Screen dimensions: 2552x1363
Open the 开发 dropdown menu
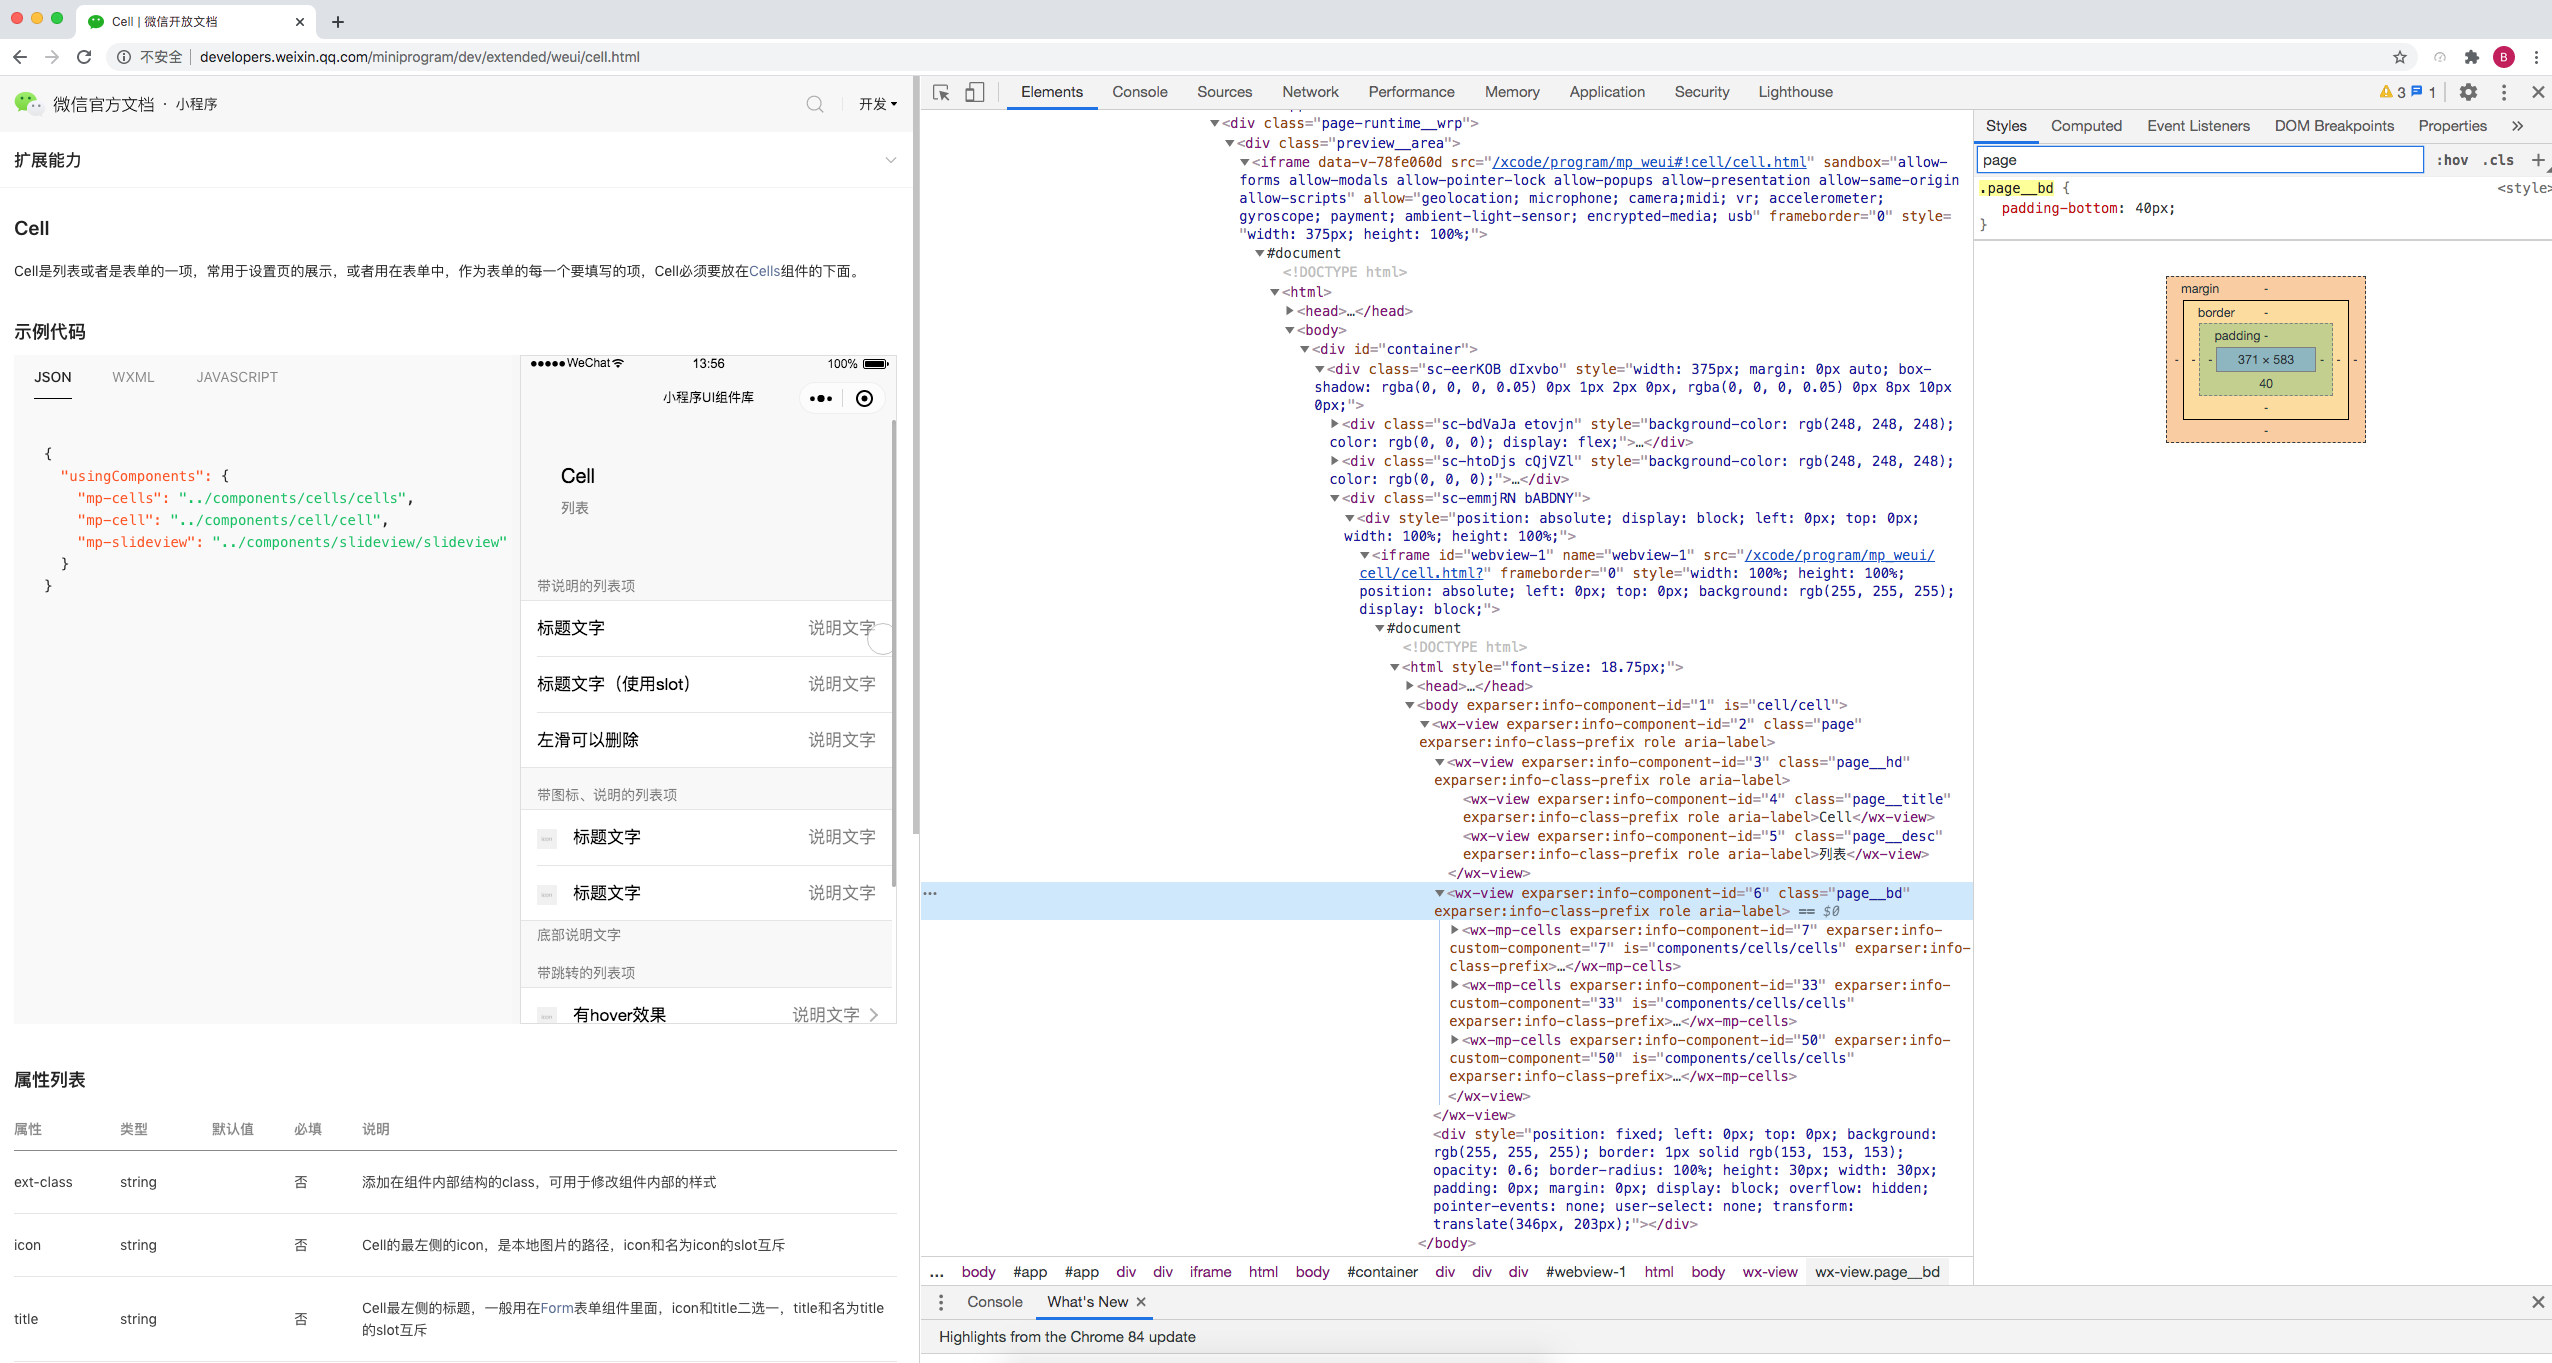click(877, 103)
